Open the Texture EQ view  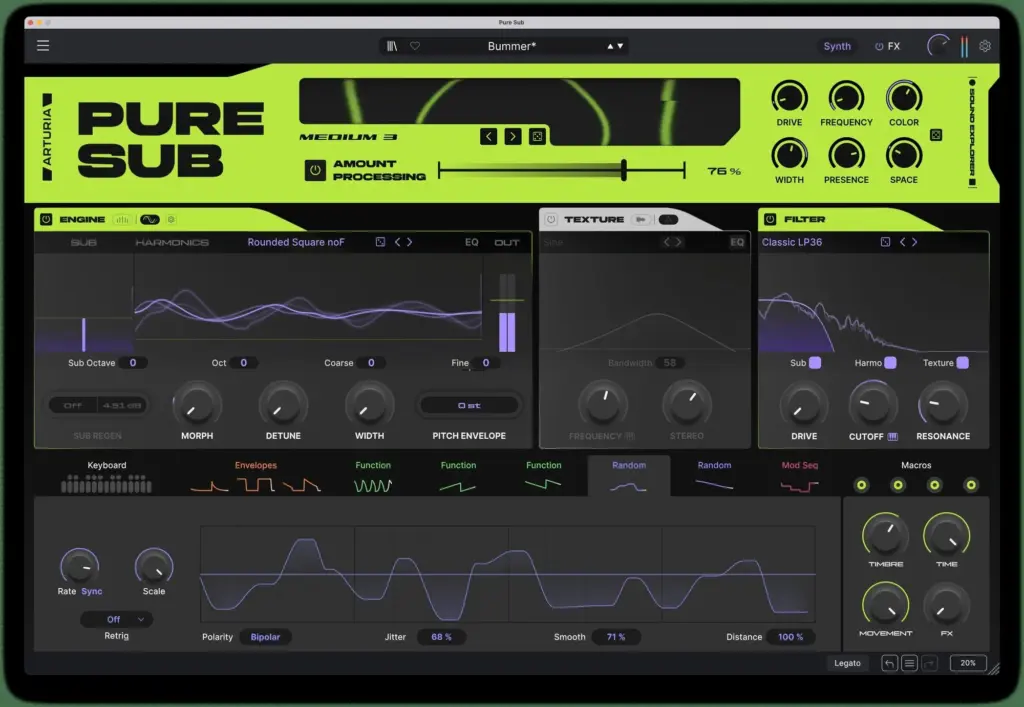point(737,242)
